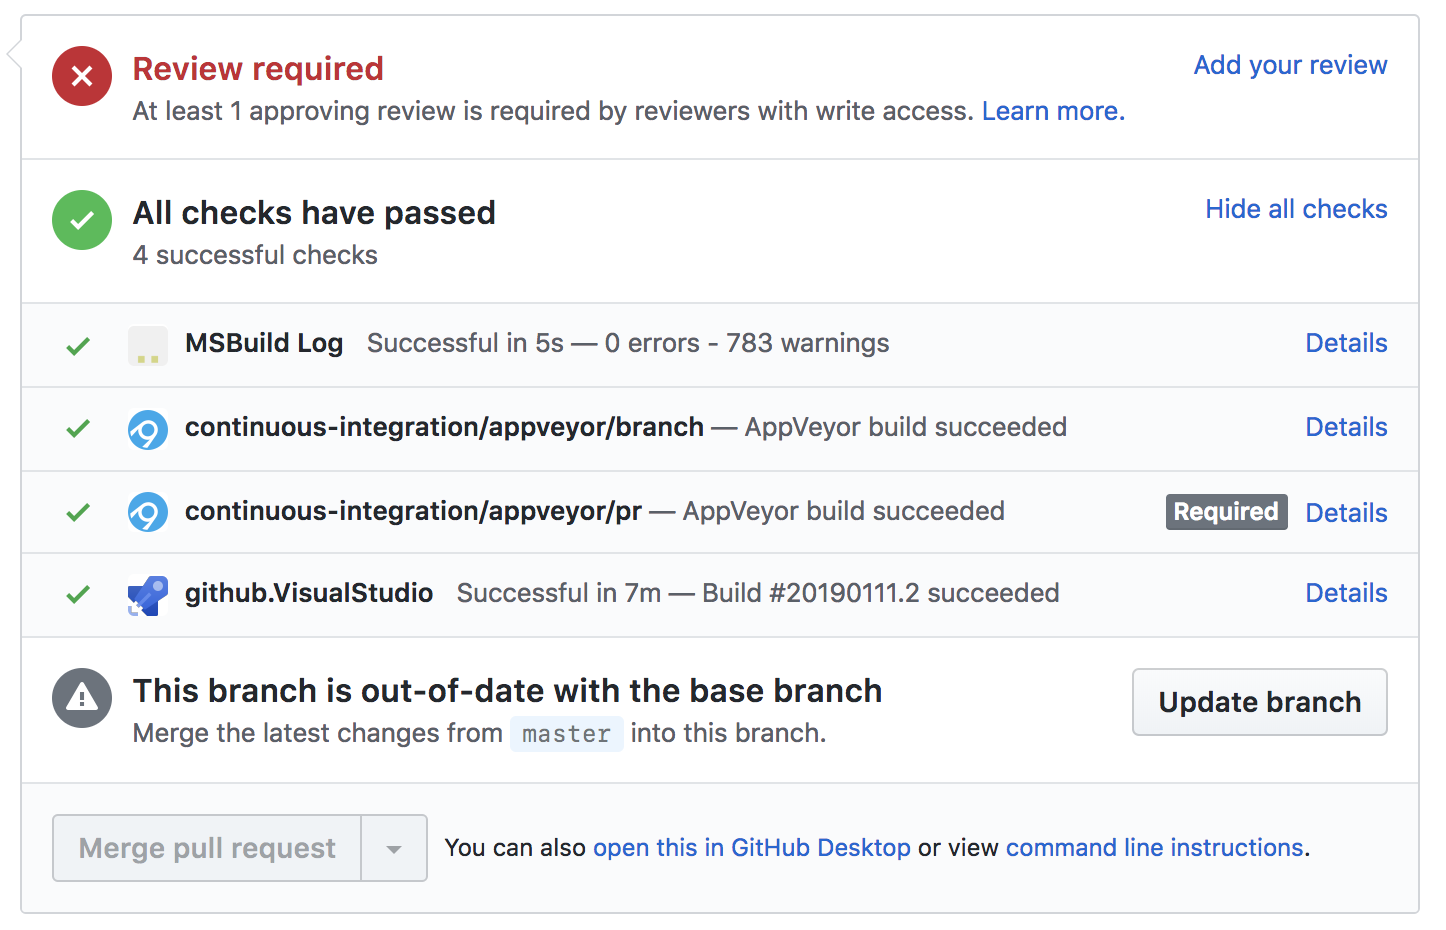The width and height of the screenshot is (1446, 930).
Task: Click the AppVeyor pr build icon
Action: pyautogui.click(x=148, y=512)
